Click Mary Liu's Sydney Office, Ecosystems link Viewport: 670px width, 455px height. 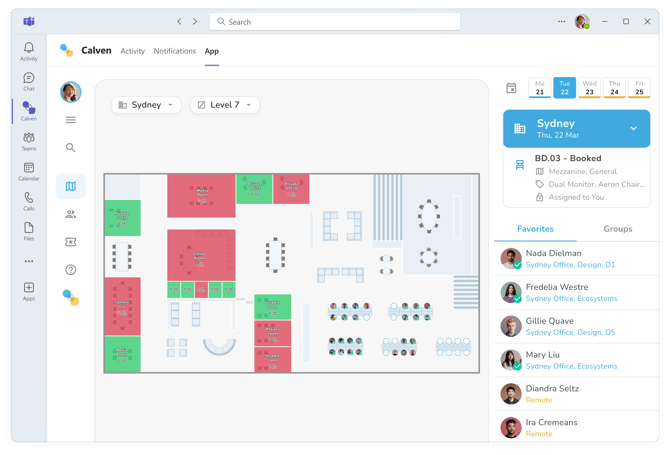tap(571, 366)
